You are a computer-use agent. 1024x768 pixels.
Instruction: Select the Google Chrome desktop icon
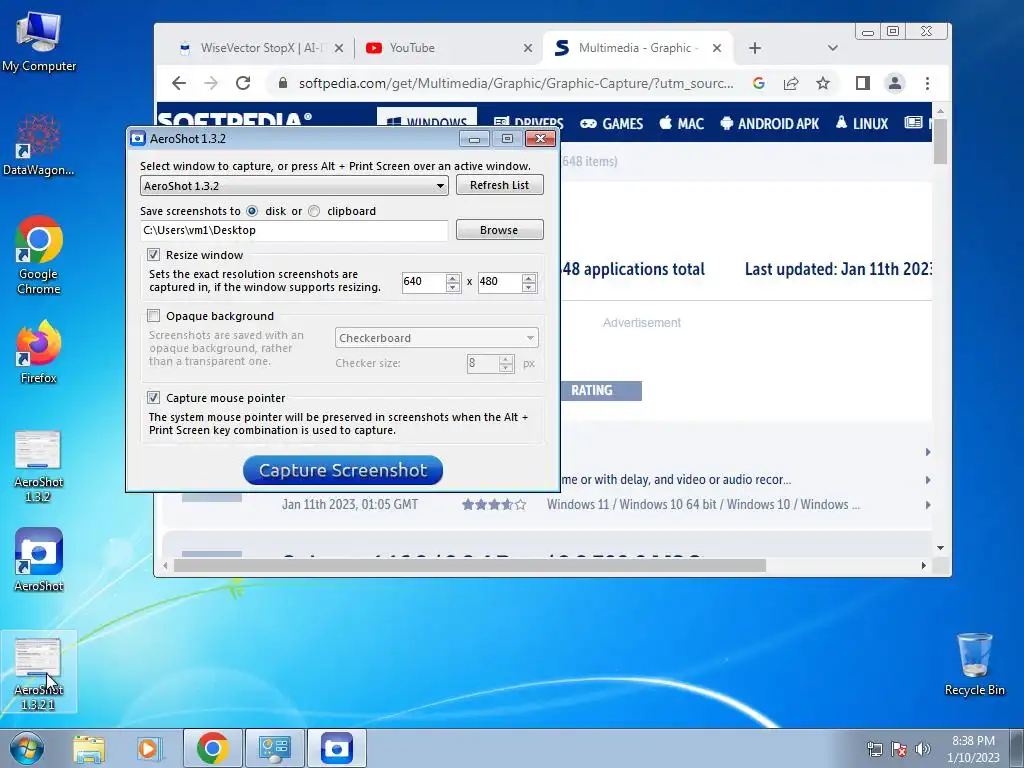39,255
